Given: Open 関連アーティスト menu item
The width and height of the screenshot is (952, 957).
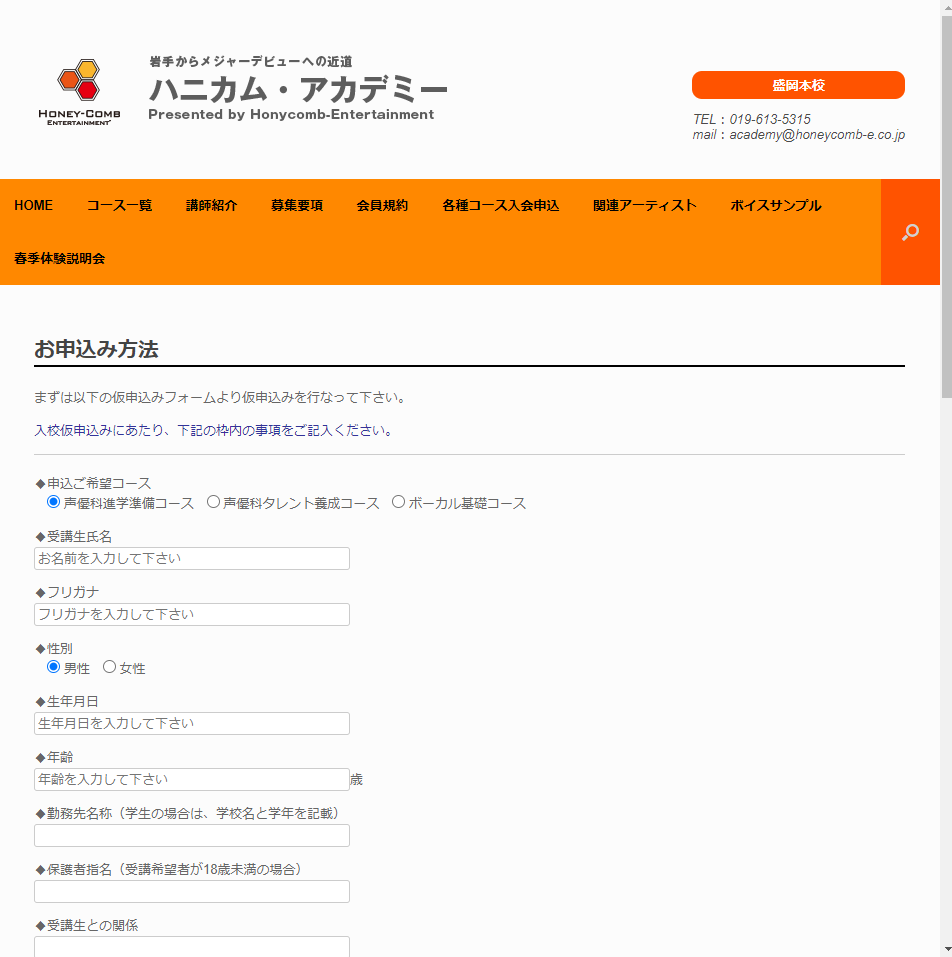Looking at the screenshot, I should [x=644, y=206].
